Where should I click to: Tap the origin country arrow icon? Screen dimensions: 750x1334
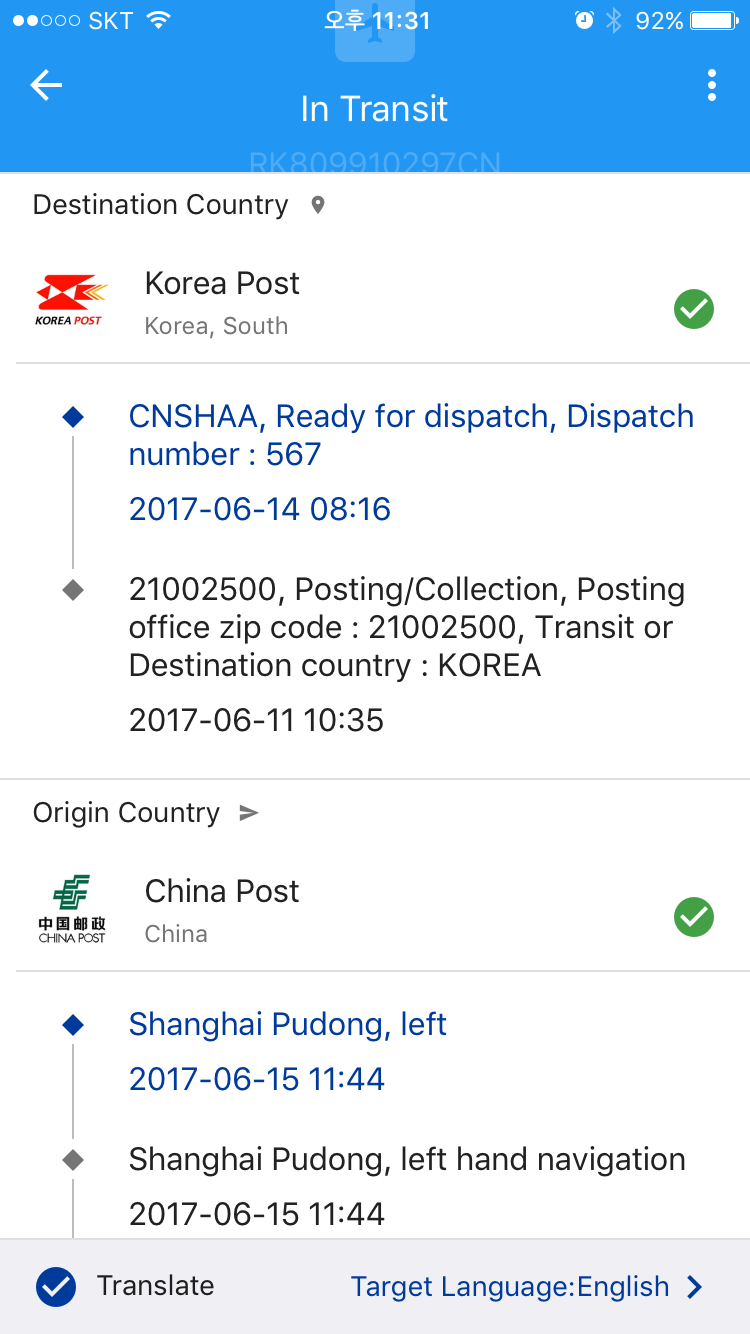pos(249,813)
